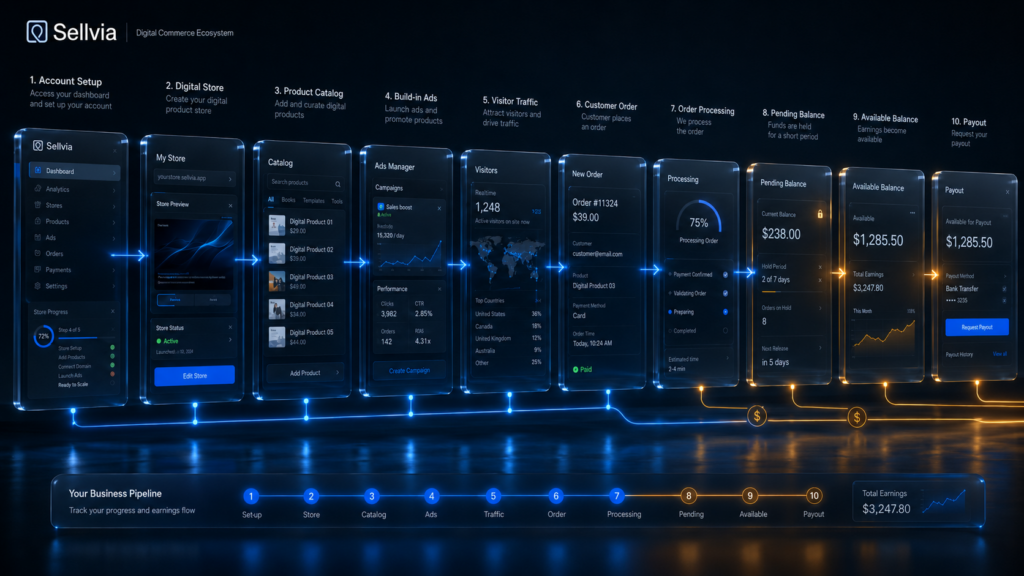This screenshot has height=576, width=1024.
Task: Expand the Orders on Hold chevron
Action: tap(820, 308)
